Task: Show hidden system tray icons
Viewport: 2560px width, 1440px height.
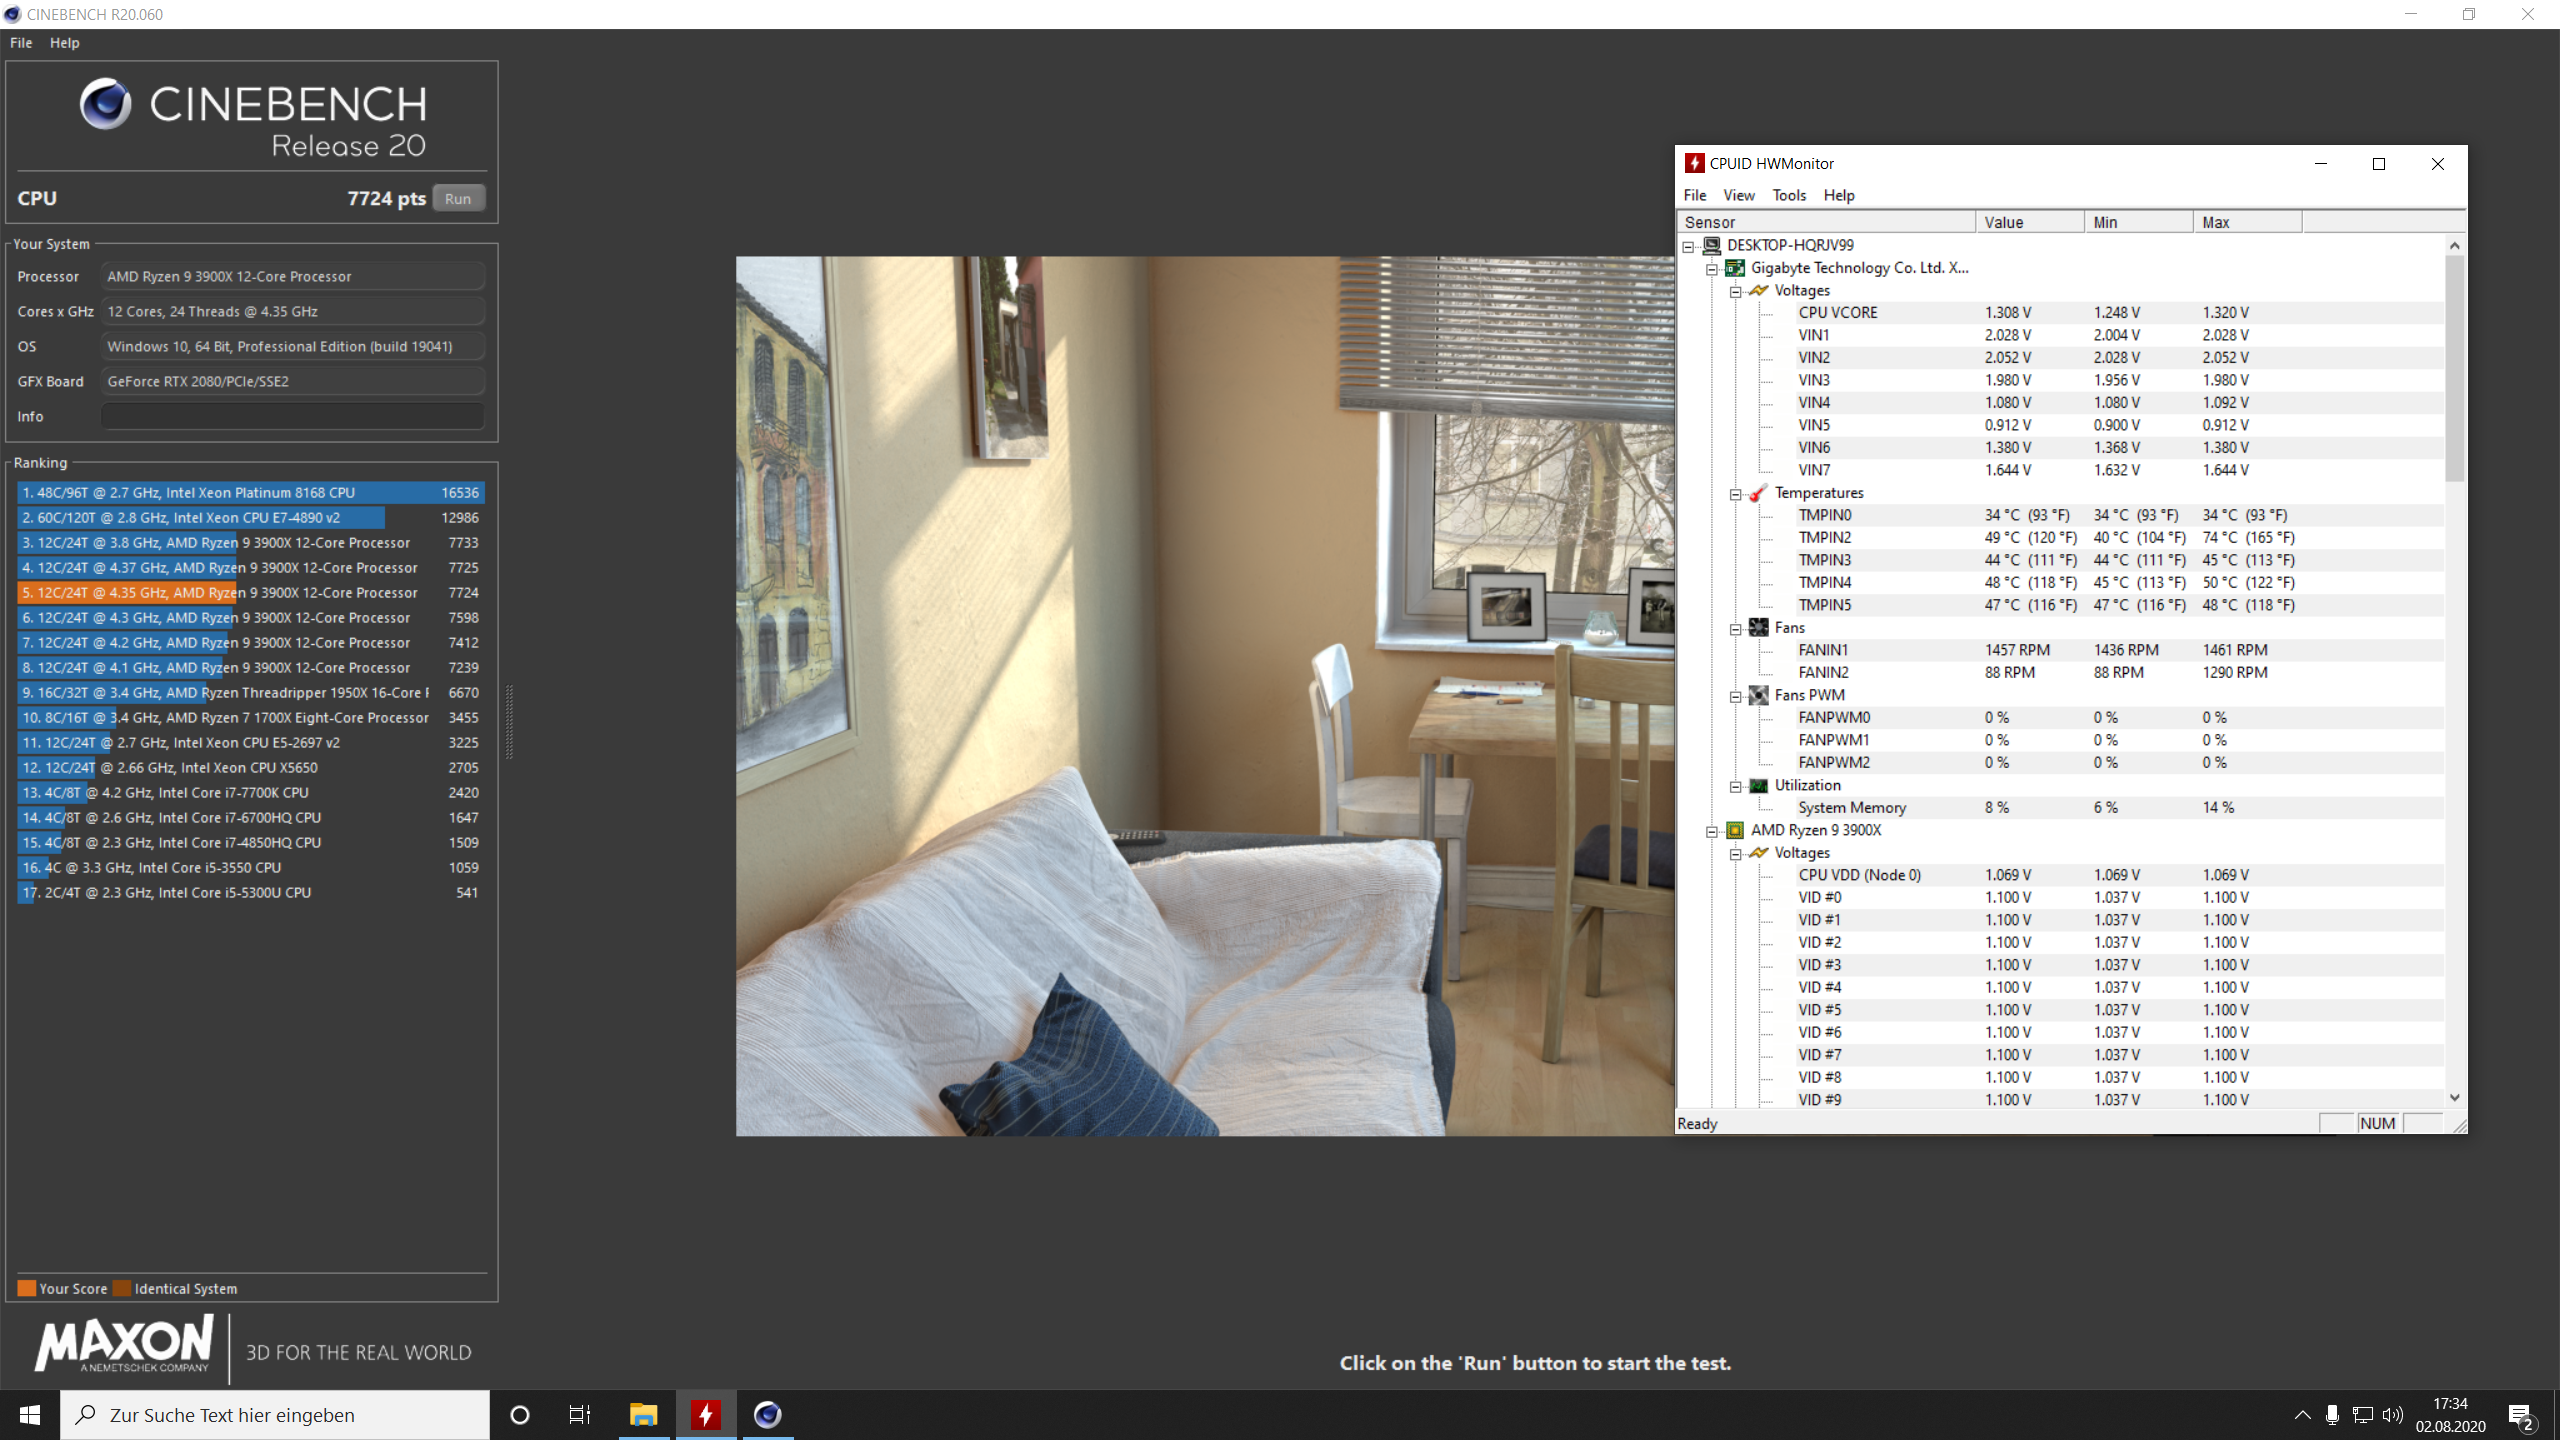Action: 2302,1415
